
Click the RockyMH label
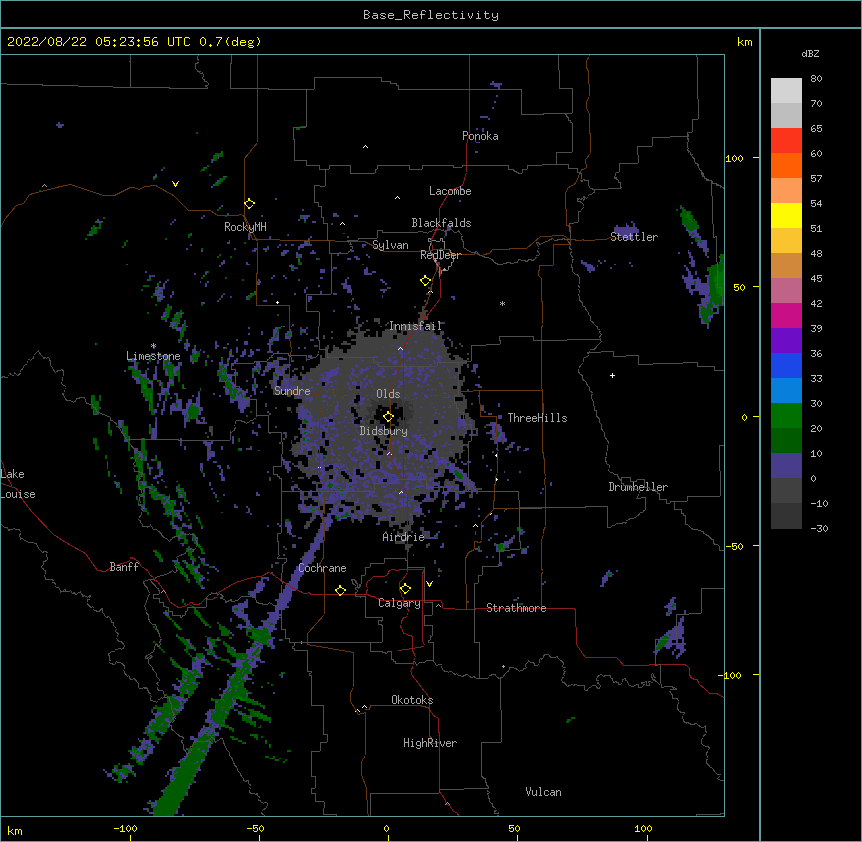click(x=245, y=226)
